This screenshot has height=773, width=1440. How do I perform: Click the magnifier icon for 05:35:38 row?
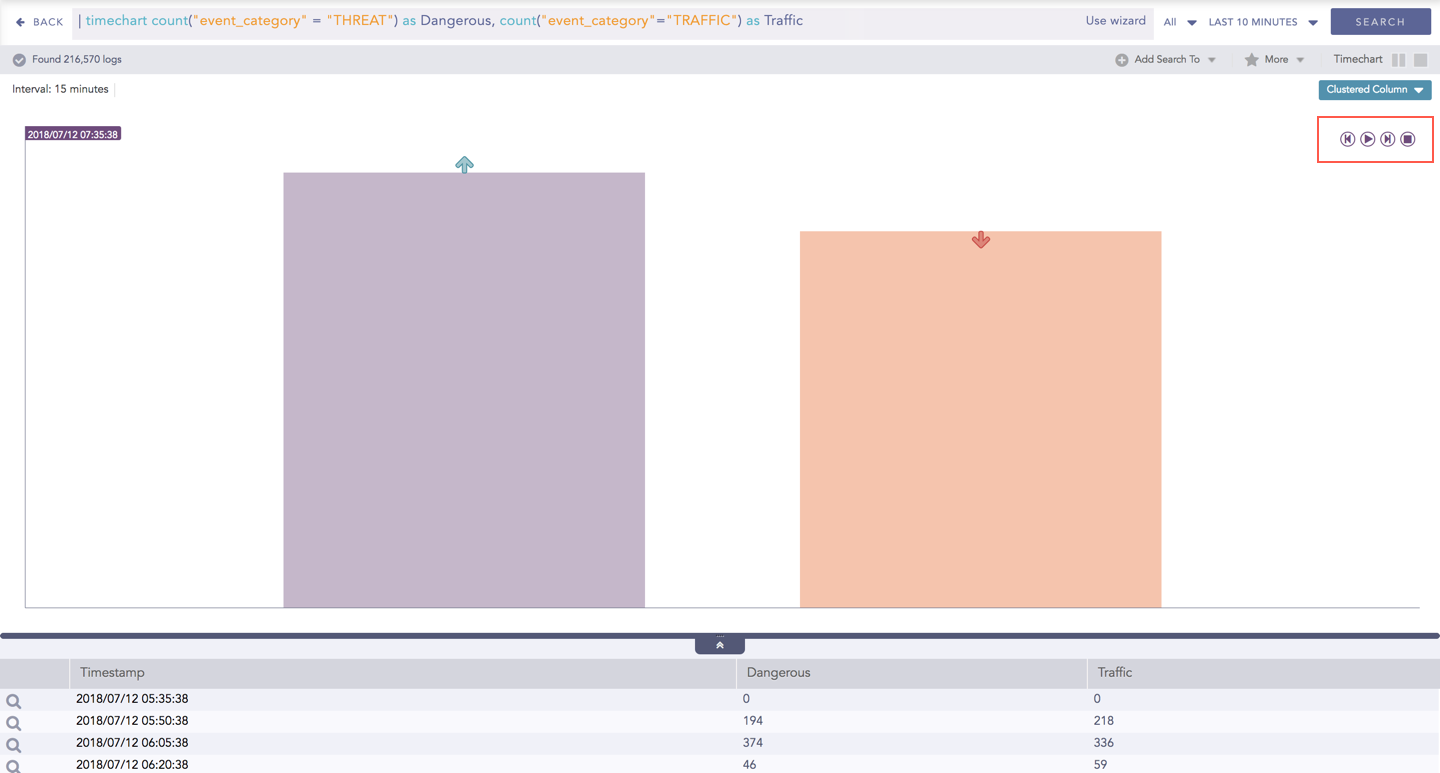click(14, 701)
